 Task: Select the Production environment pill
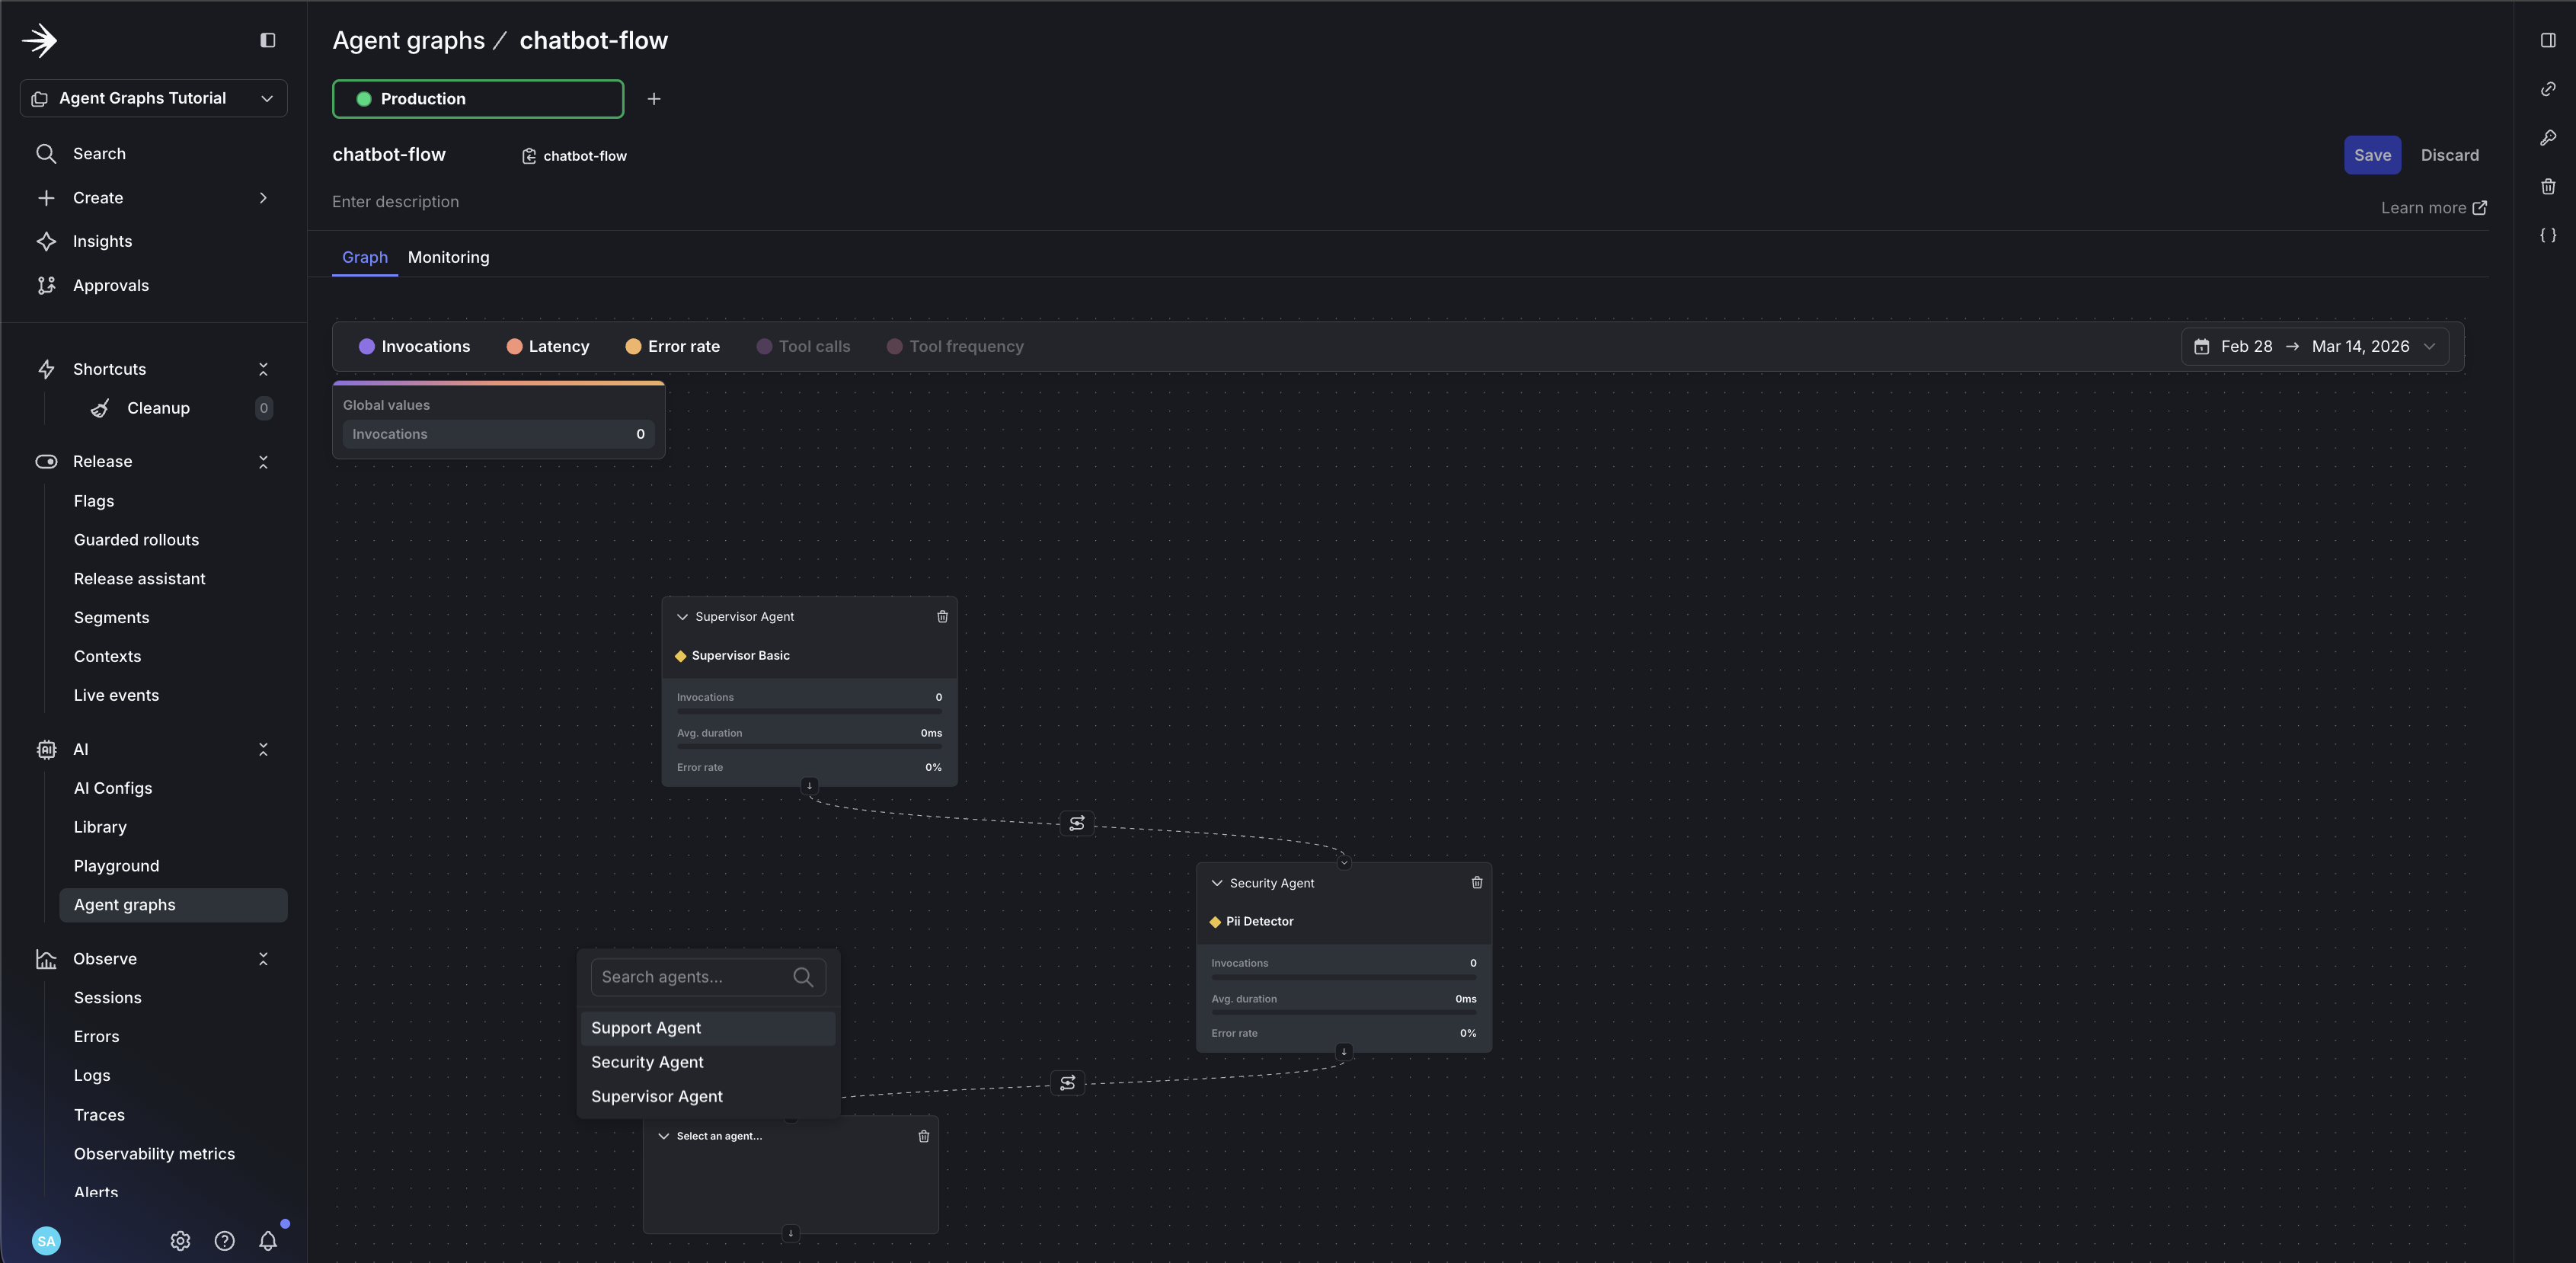(477, 99)
